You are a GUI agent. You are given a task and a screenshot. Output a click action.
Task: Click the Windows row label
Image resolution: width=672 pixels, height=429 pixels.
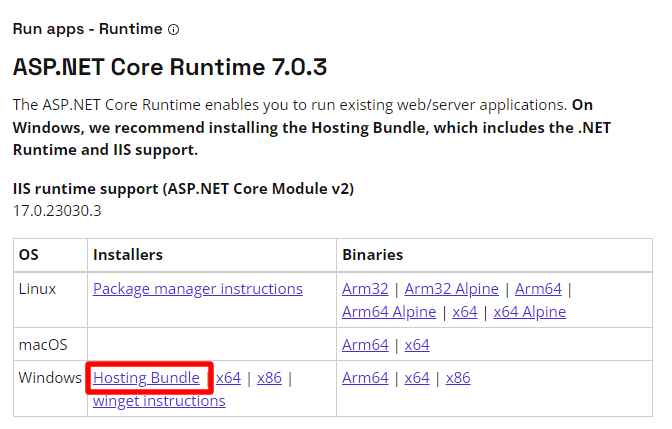point(50,378)
